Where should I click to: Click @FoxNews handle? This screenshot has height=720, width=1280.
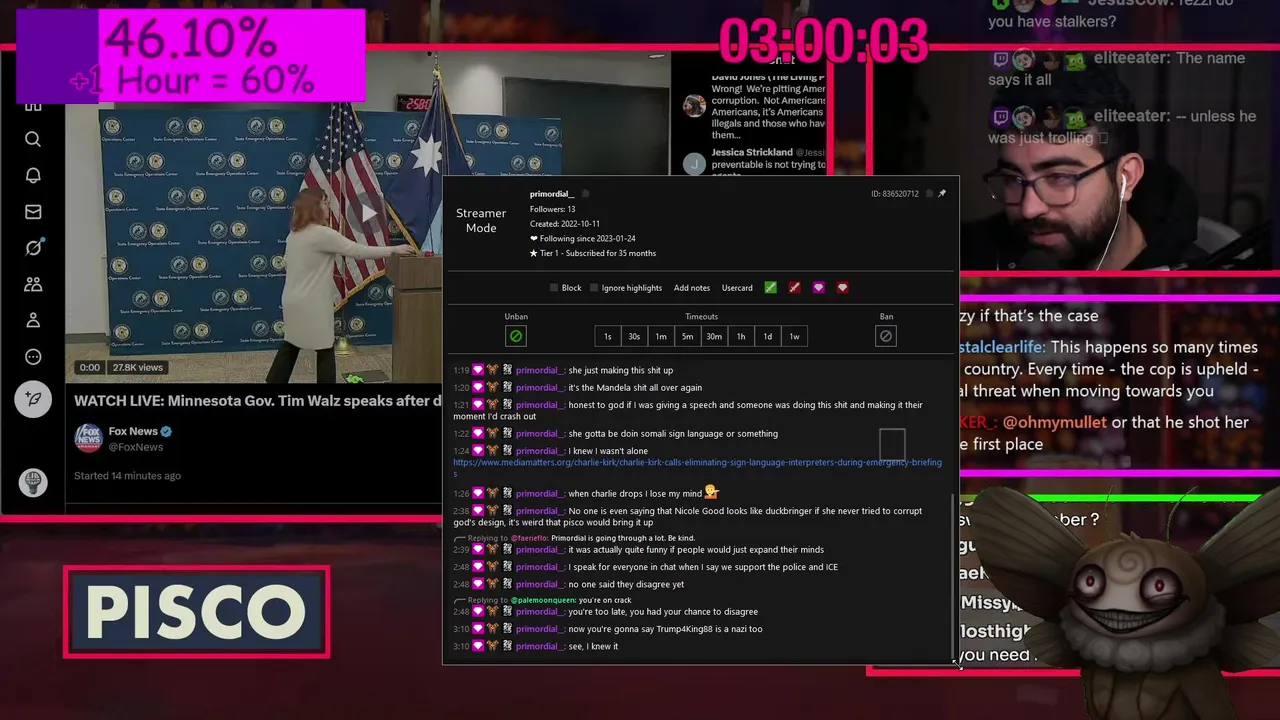tap(135, 447)
